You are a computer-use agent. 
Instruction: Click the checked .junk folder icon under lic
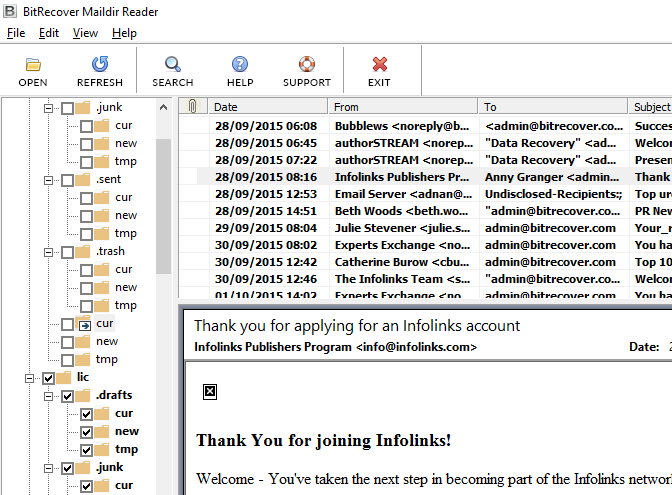click(x=83, y=468)
